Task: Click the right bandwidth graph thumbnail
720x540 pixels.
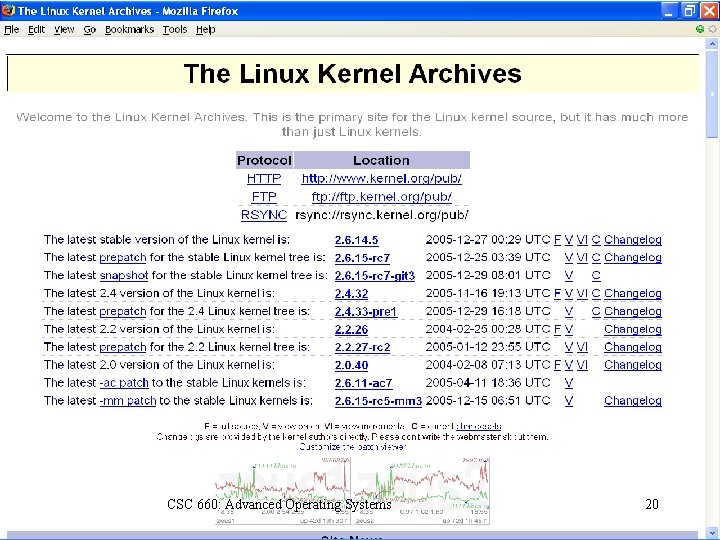Action: (421, 490)
